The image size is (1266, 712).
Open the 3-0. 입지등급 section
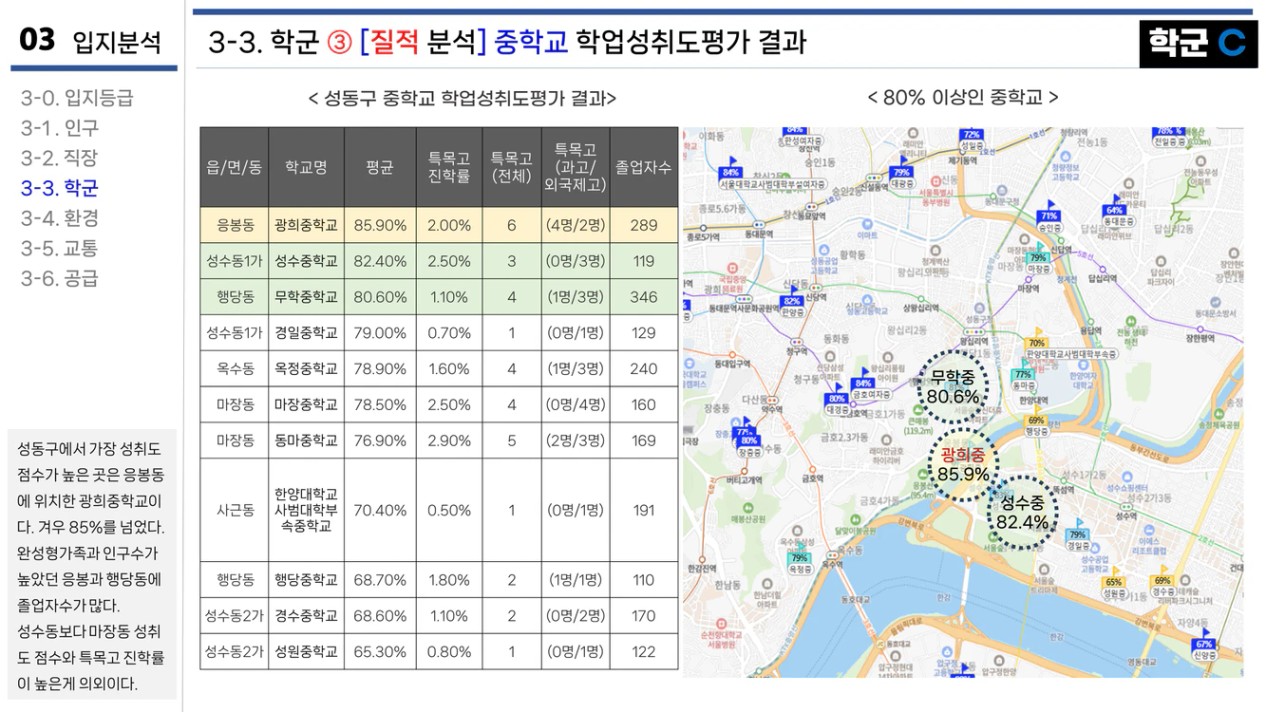click(x=77, y=98)
